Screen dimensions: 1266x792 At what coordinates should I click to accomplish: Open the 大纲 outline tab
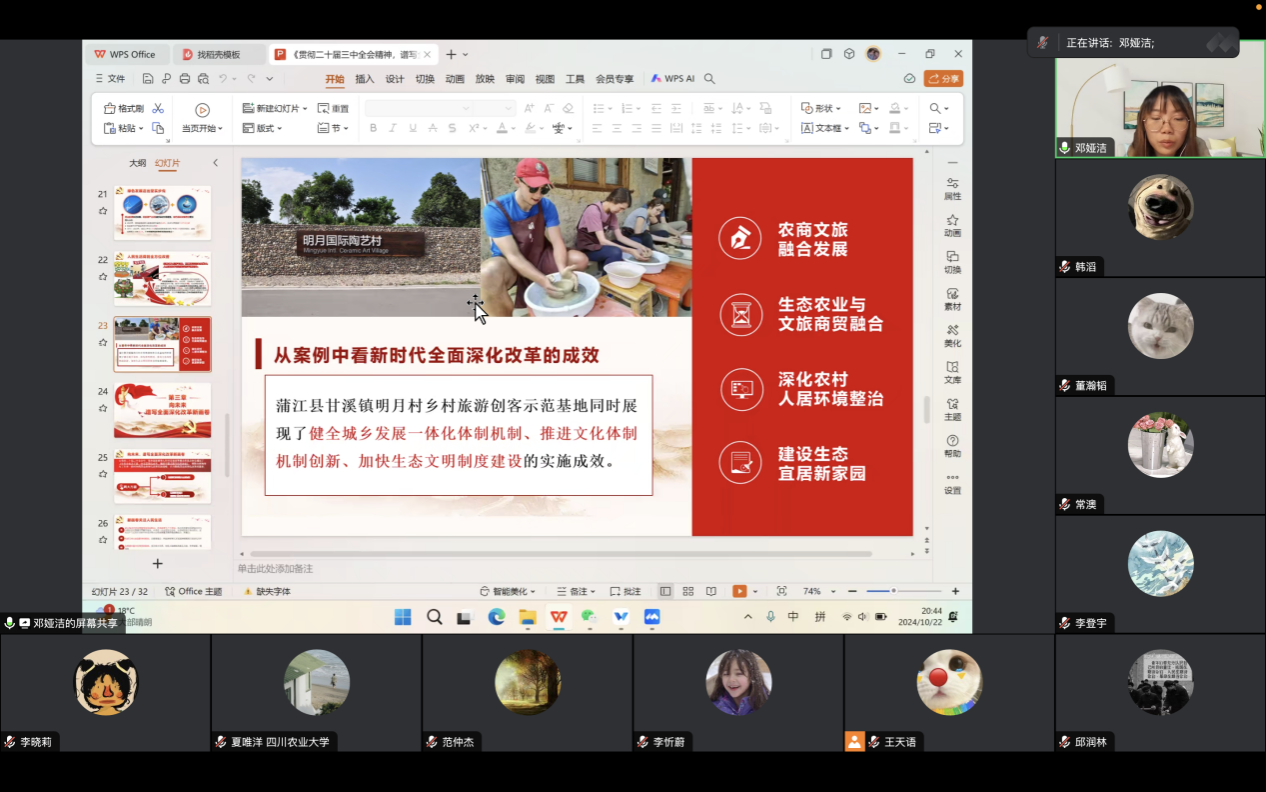tap(137, 163)
